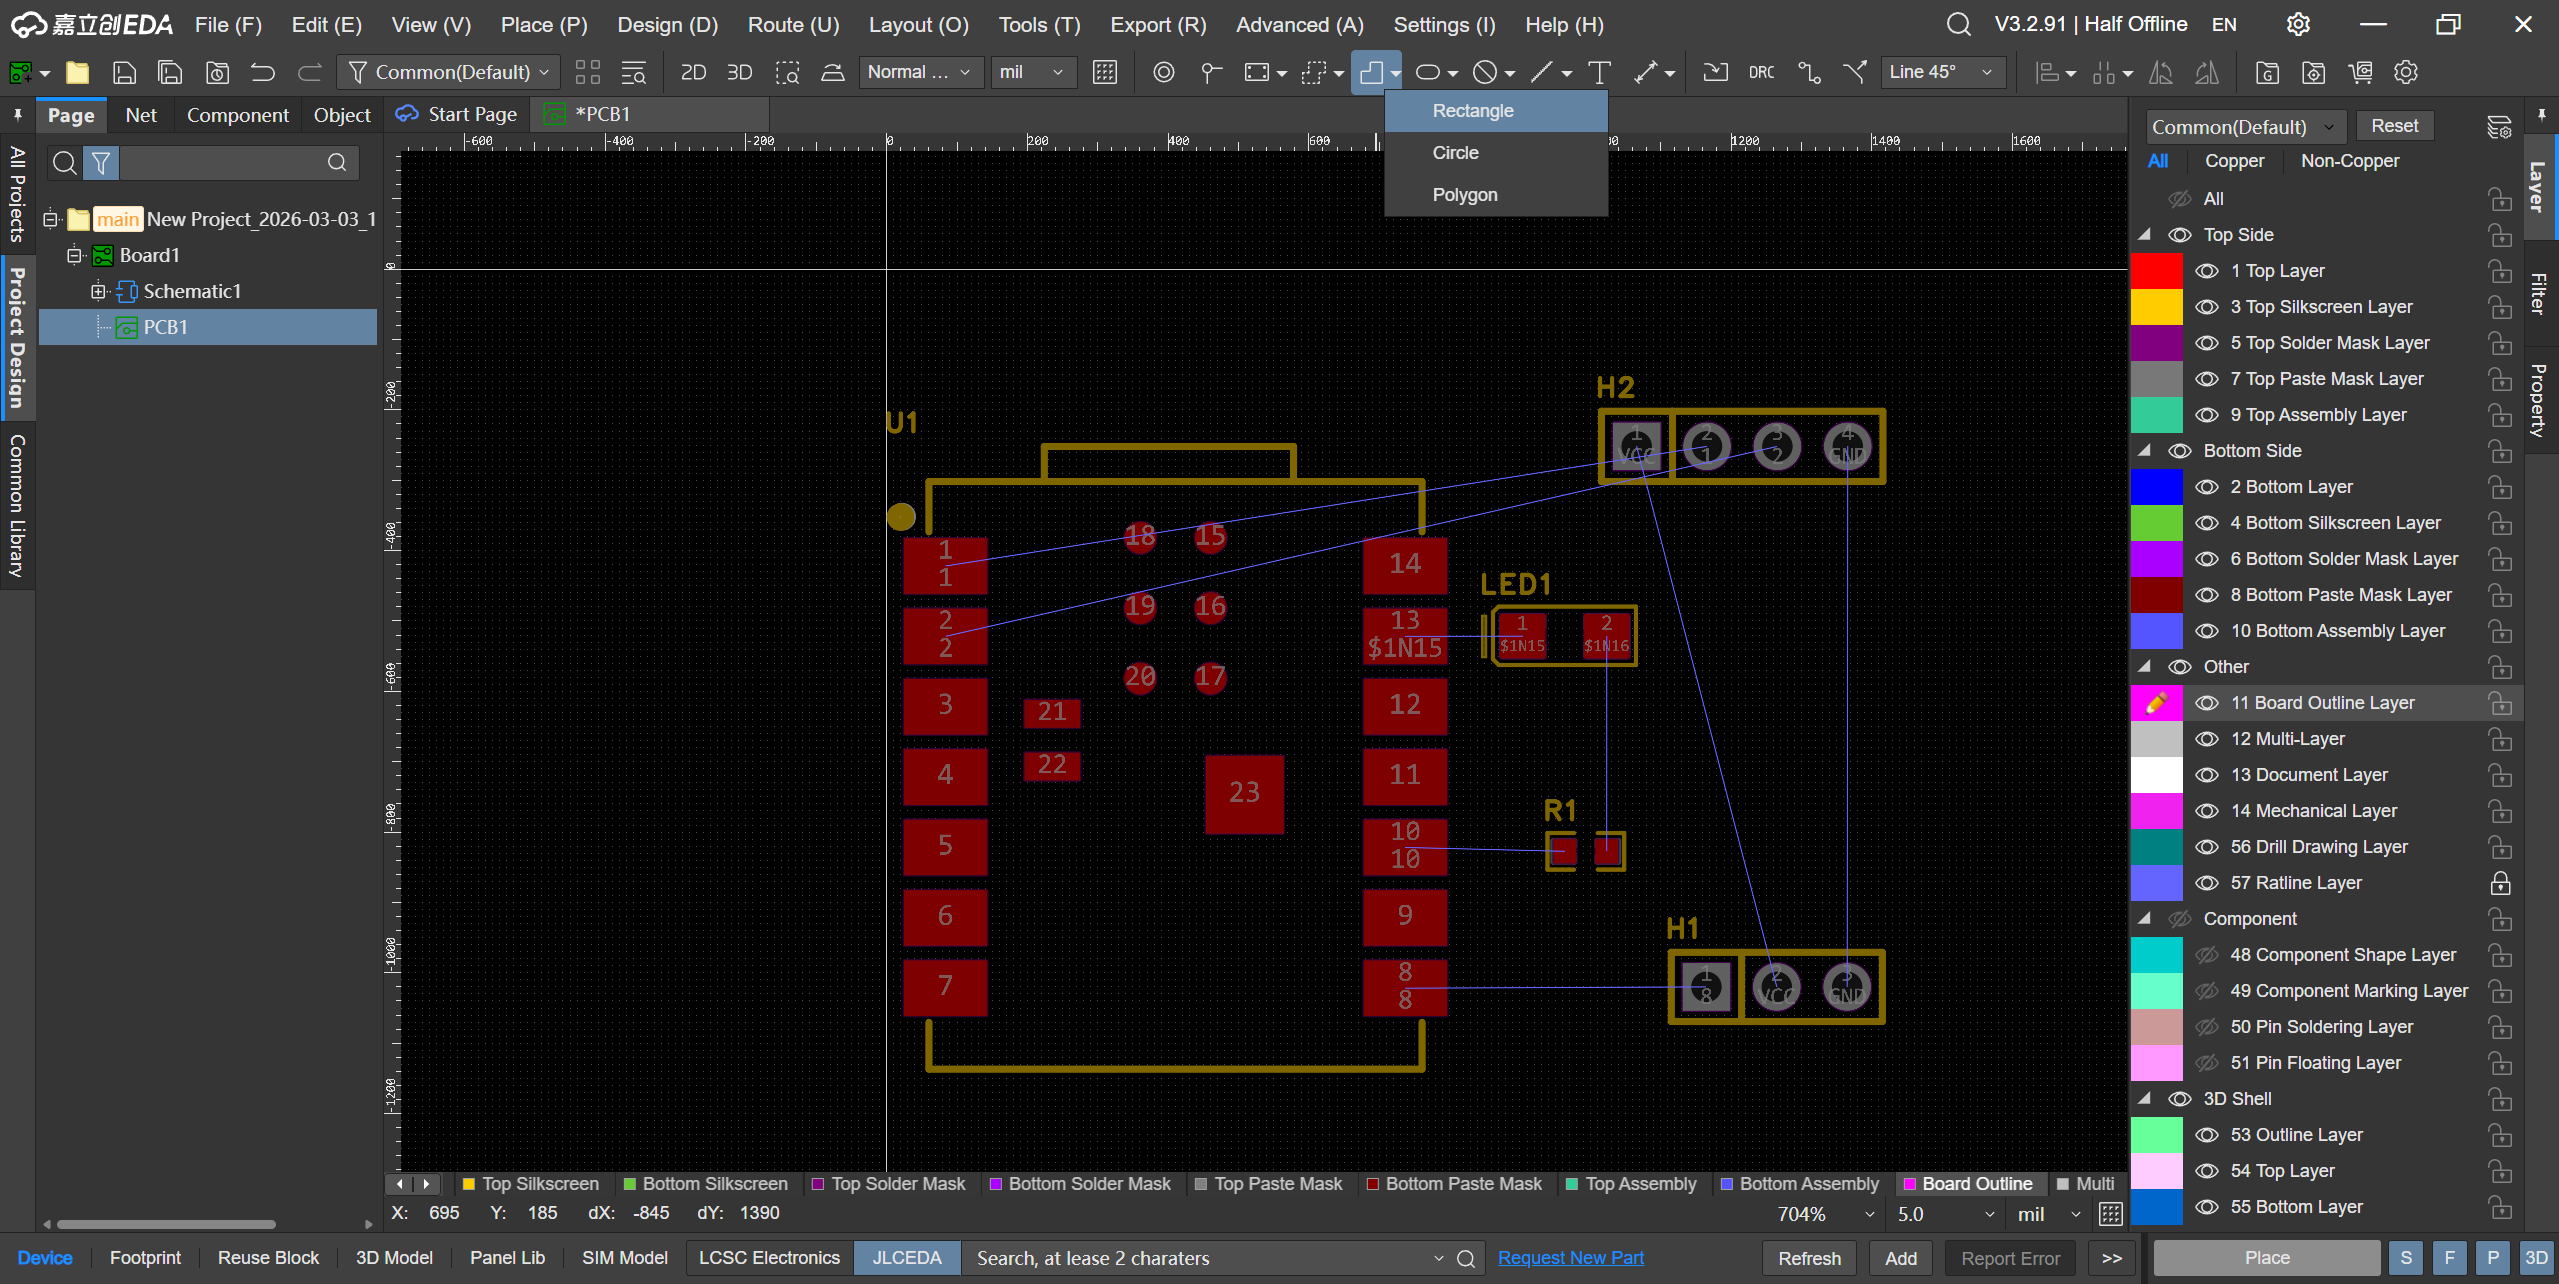Click the Pad placement icon
The width and height of the screenshot is (2559, 1284).
[1163, 72]
